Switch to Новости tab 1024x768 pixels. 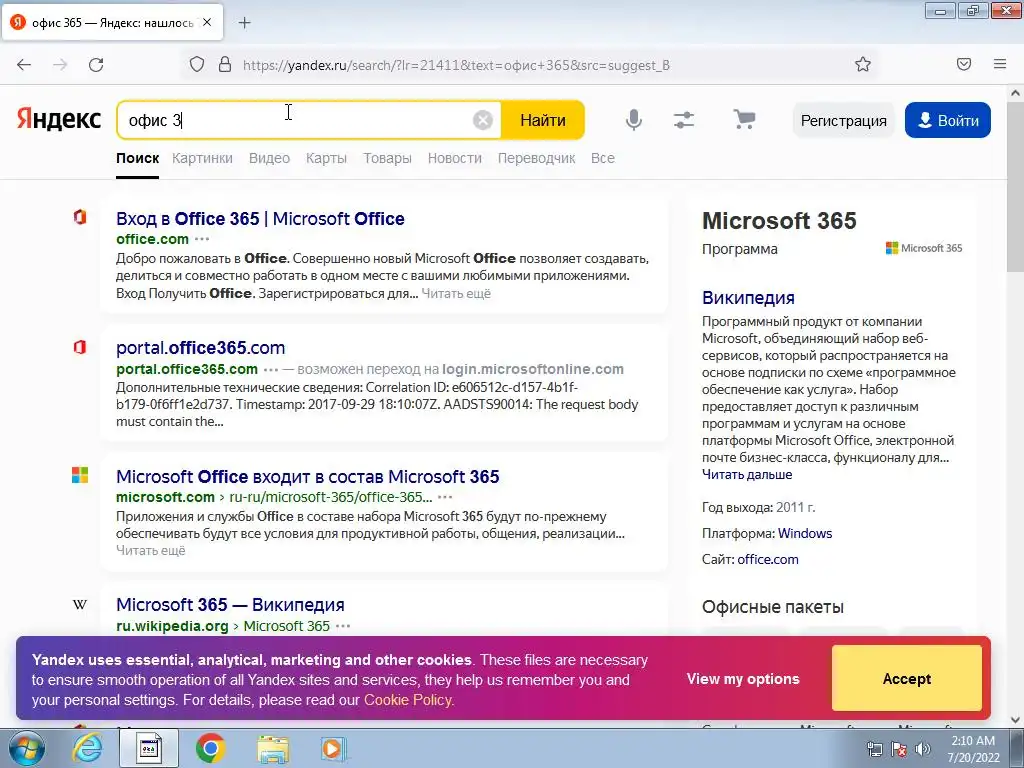[x=455, y=158]
